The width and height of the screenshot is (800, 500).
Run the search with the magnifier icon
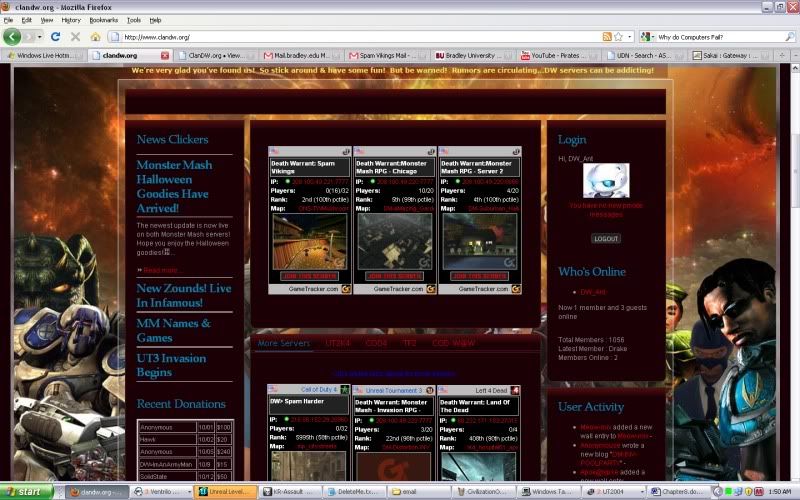click(790, 37)
